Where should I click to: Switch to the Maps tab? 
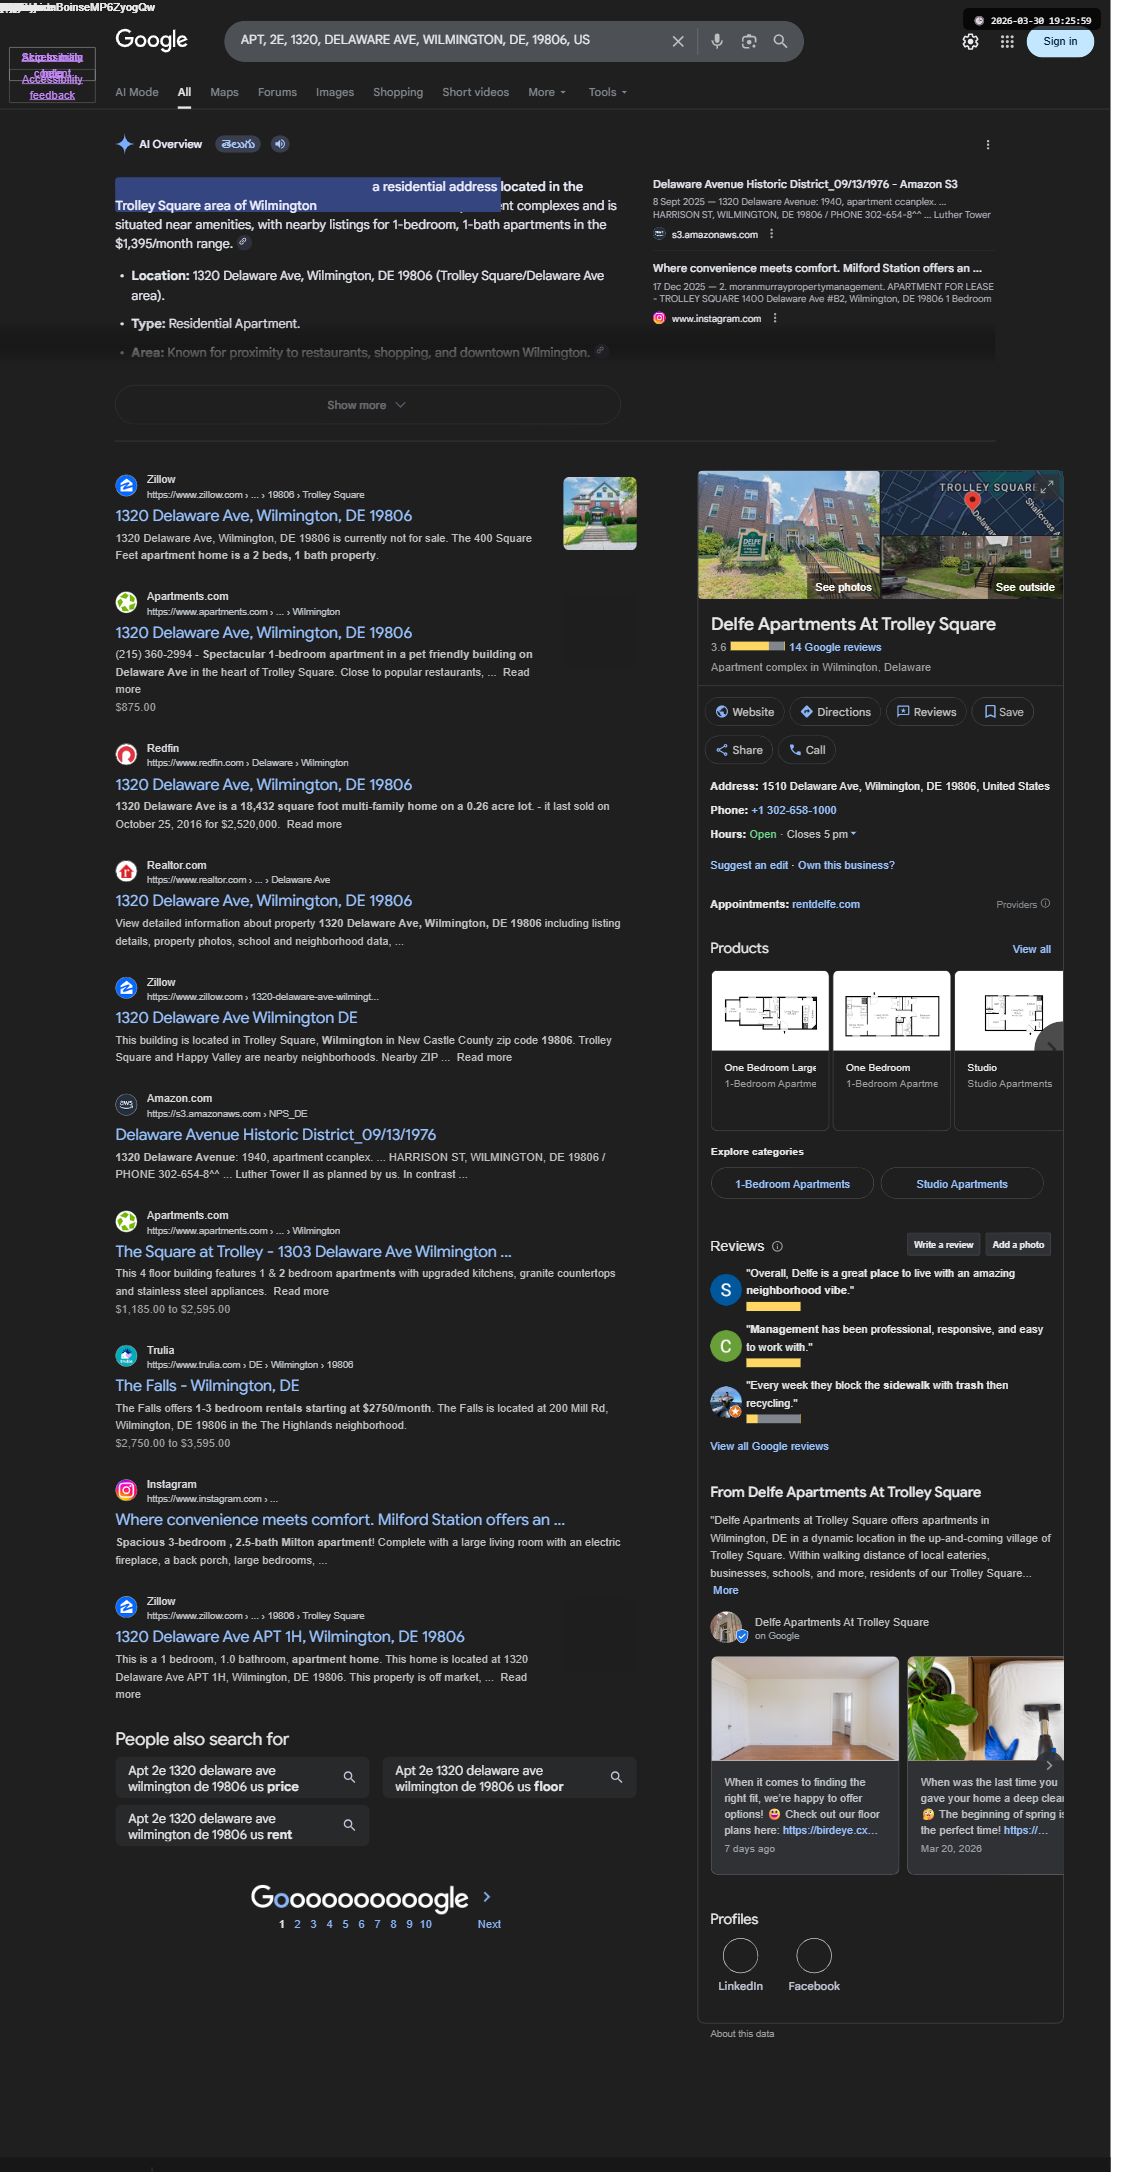click(x=224, y=92)
